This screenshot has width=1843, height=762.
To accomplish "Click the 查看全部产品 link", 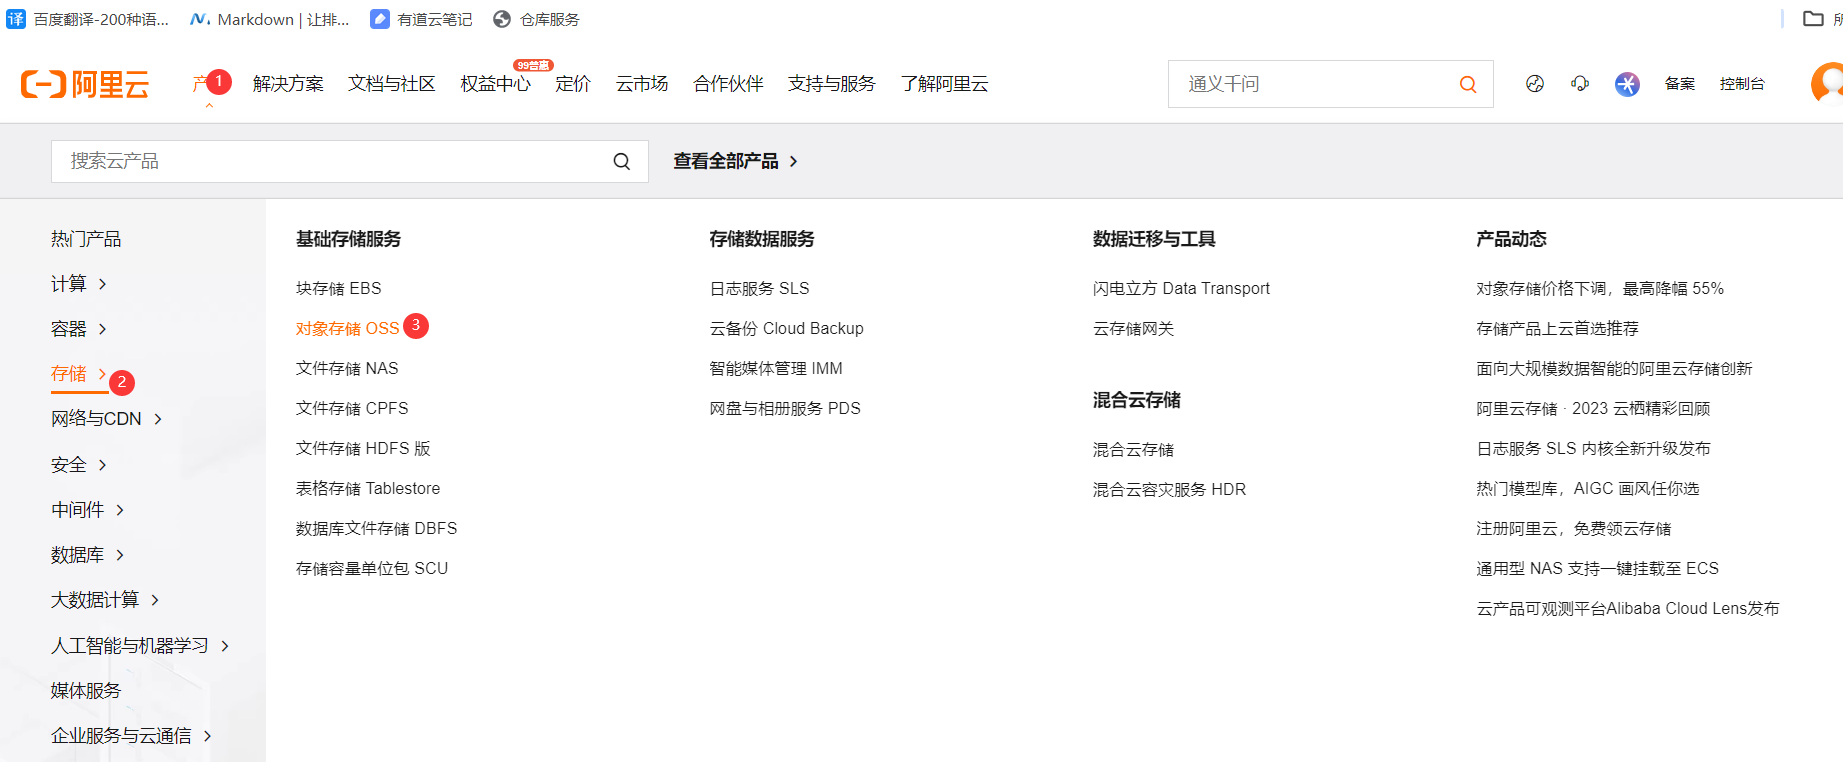I will (736, 161).
